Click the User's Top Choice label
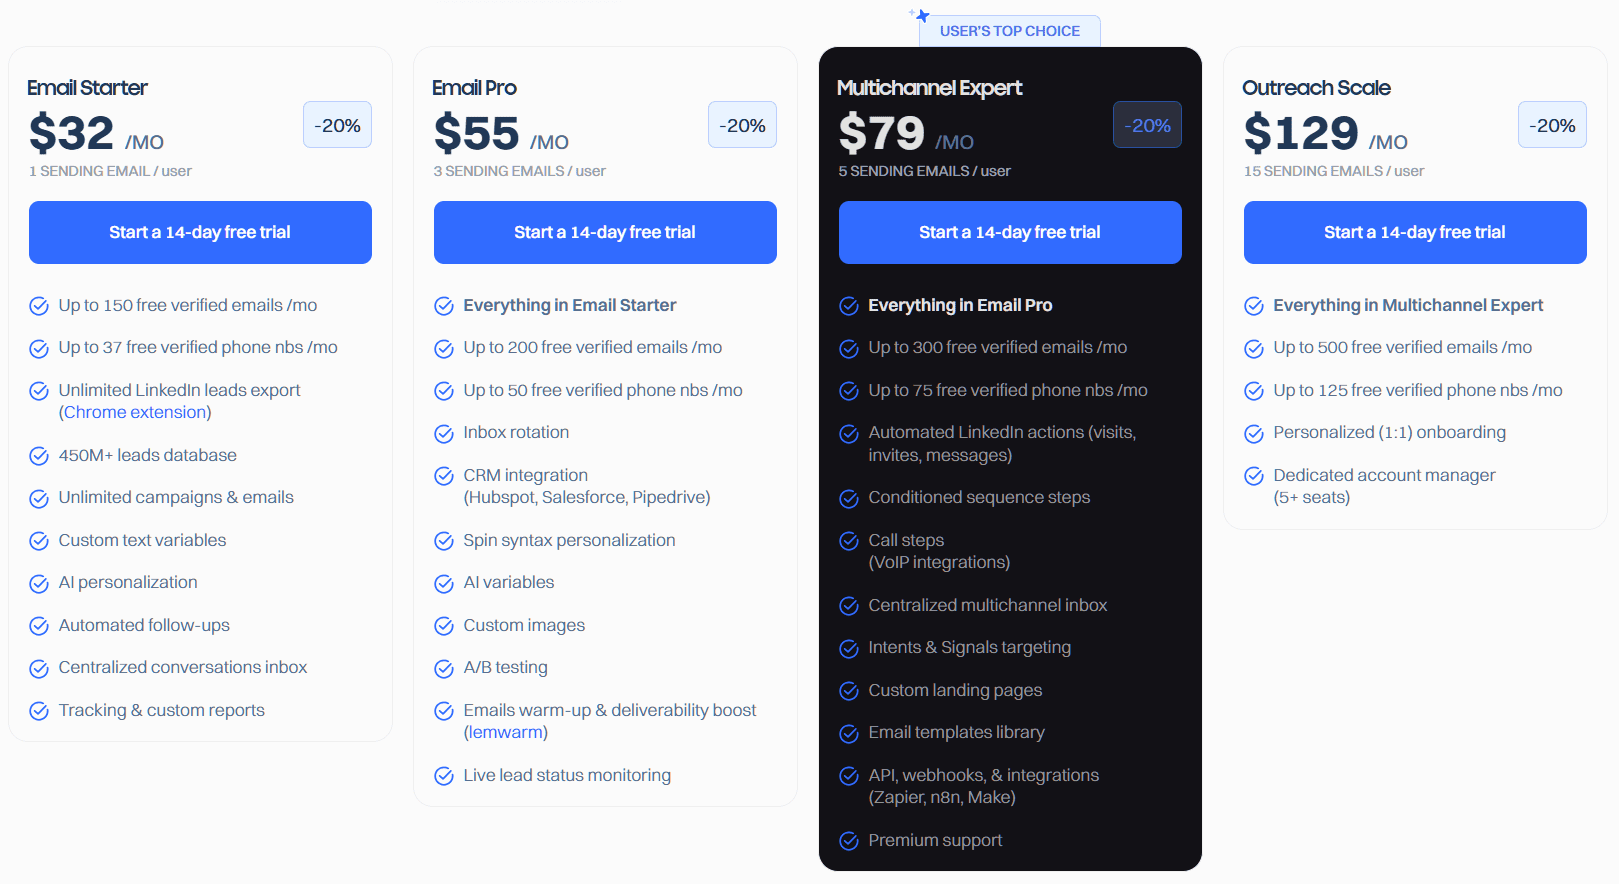The width and height of the screenshot is (1619, 884). pyautogui.click(x=1010, y=31)
